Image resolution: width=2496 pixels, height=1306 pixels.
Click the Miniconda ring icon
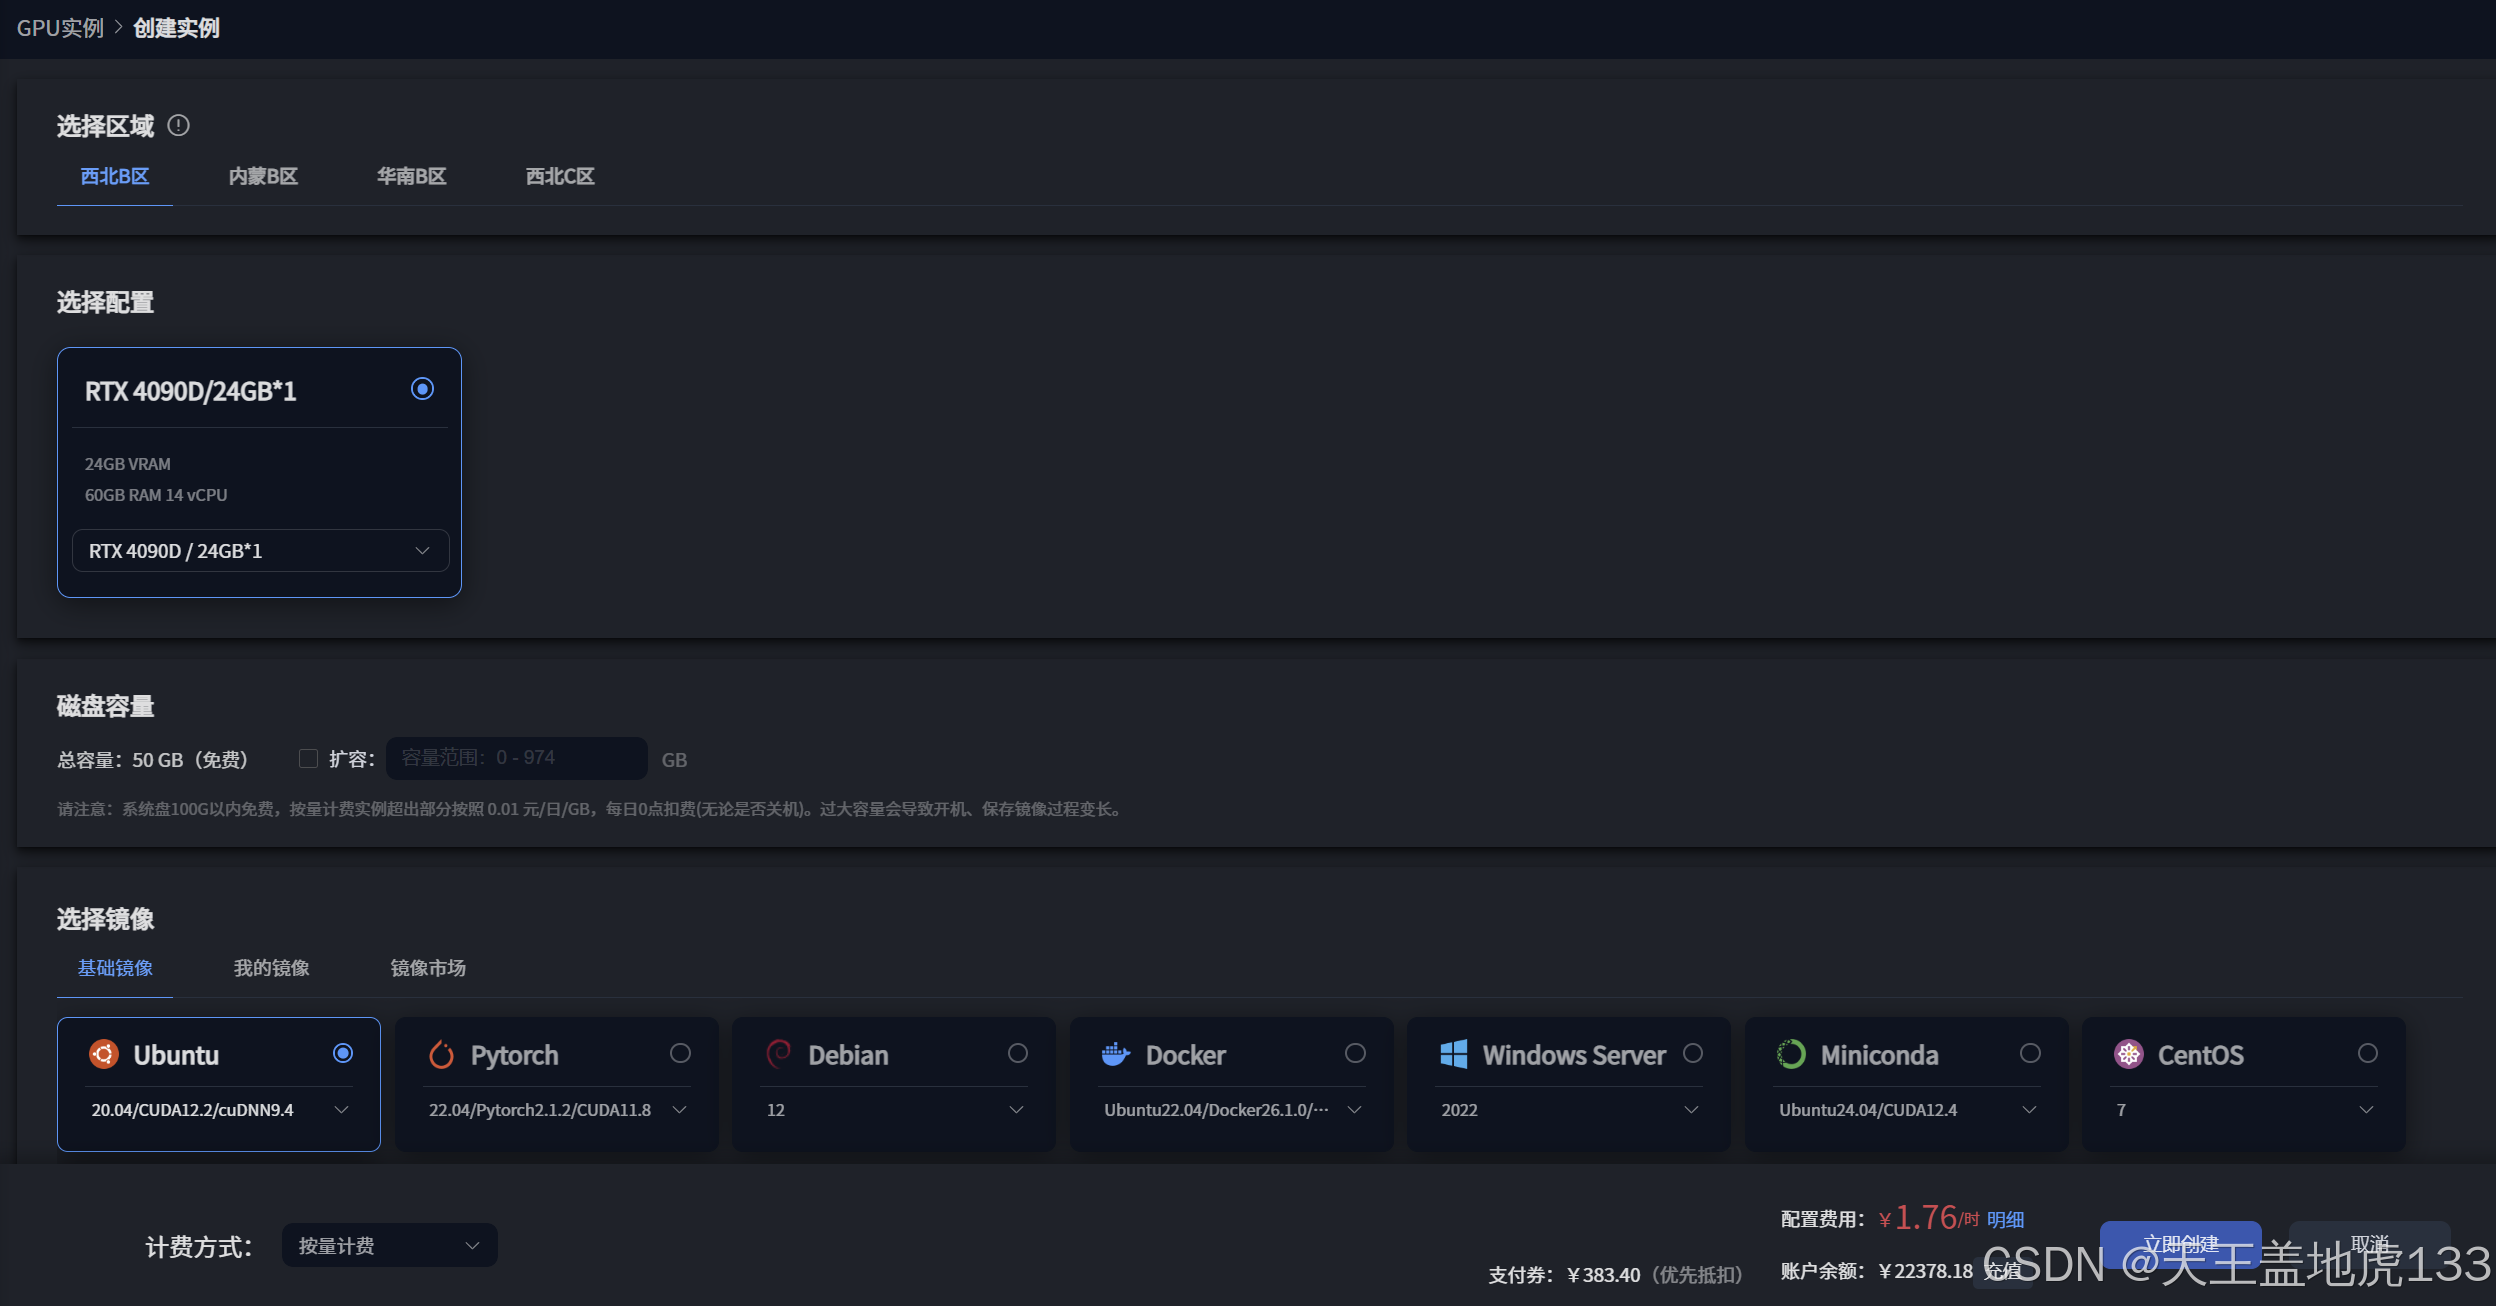point(1790,1054)
